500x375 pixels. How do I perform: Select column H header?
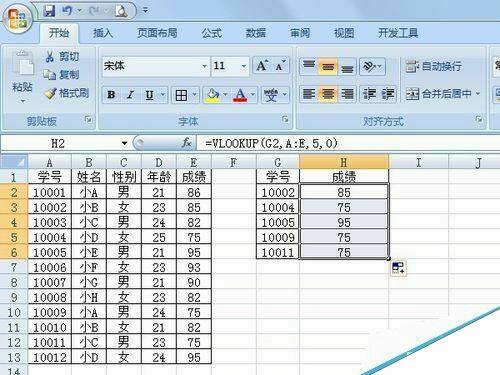click(344, 162)
